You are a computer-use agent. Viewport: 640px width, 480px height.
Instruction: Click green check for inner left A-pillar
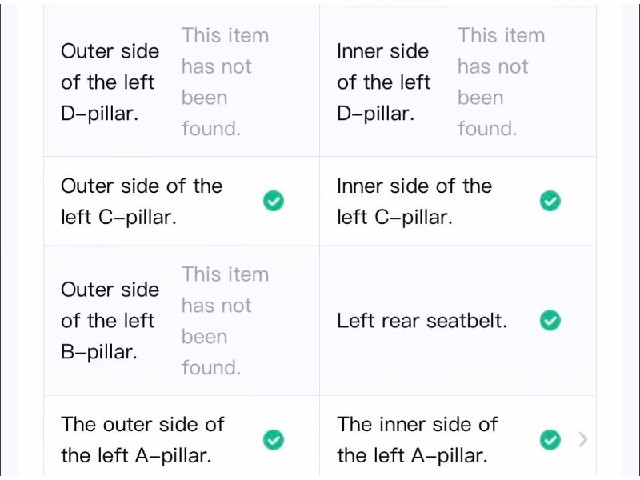550,440
